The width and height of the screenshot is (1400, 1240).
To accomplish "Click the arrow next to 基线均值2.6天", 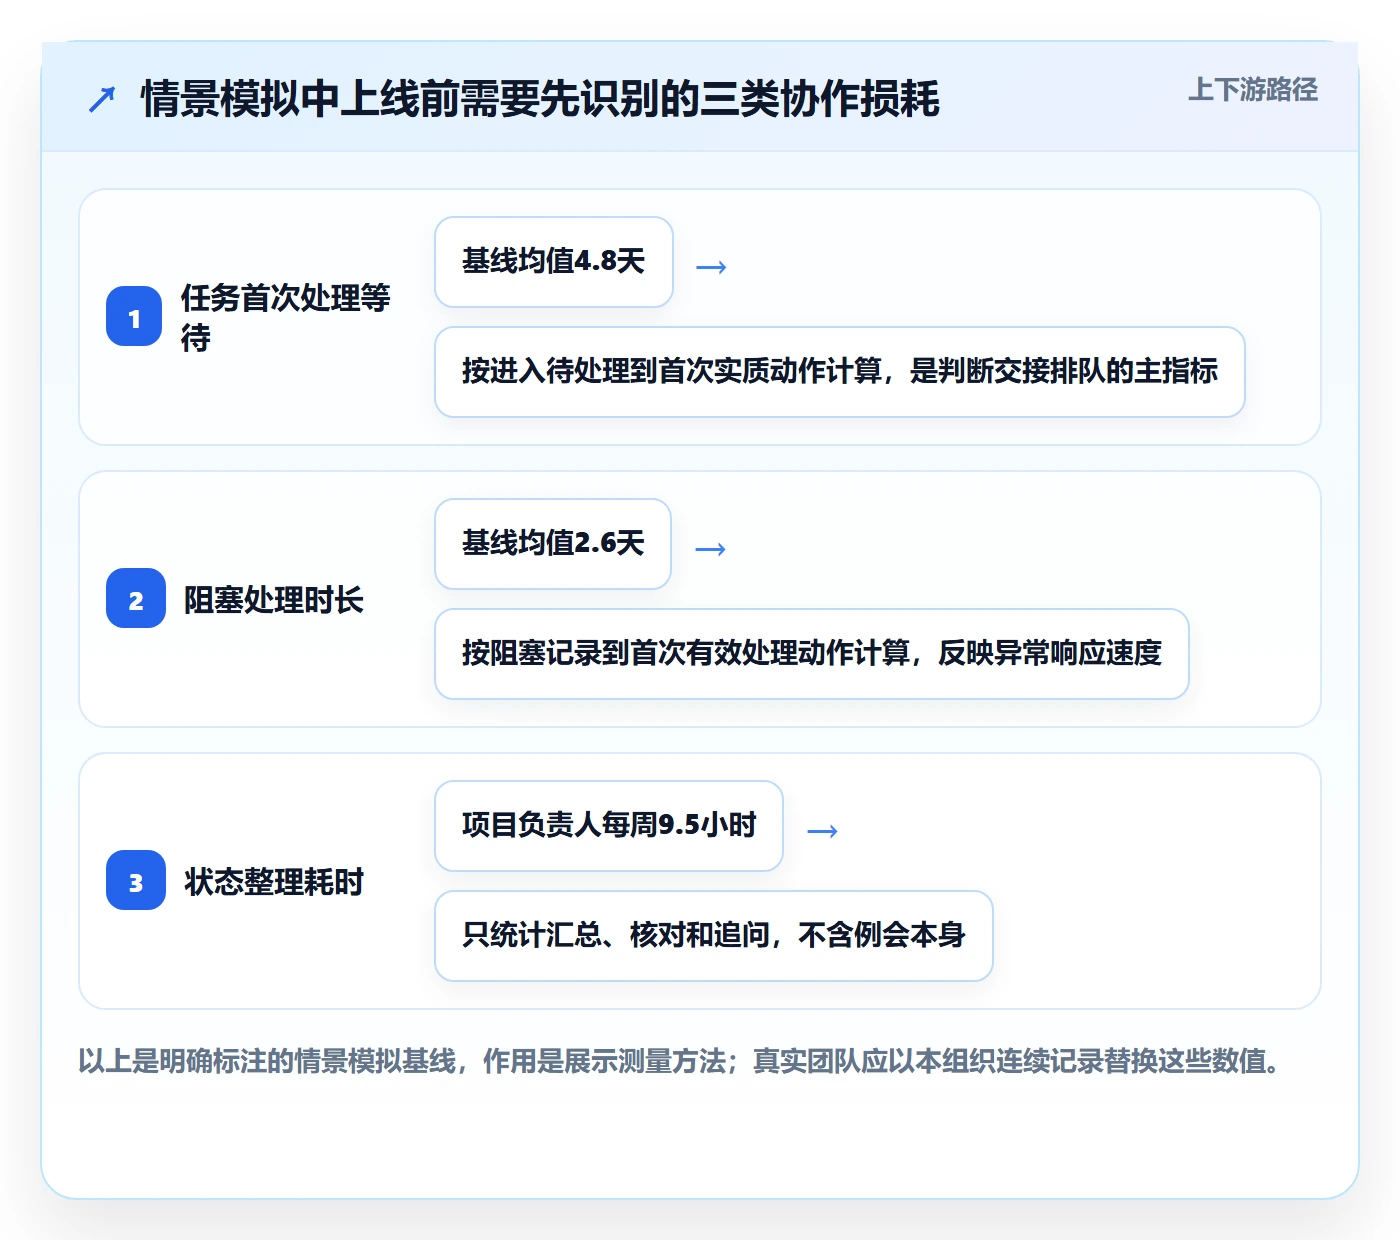I will pyautogui.click(x=710, y=549).
